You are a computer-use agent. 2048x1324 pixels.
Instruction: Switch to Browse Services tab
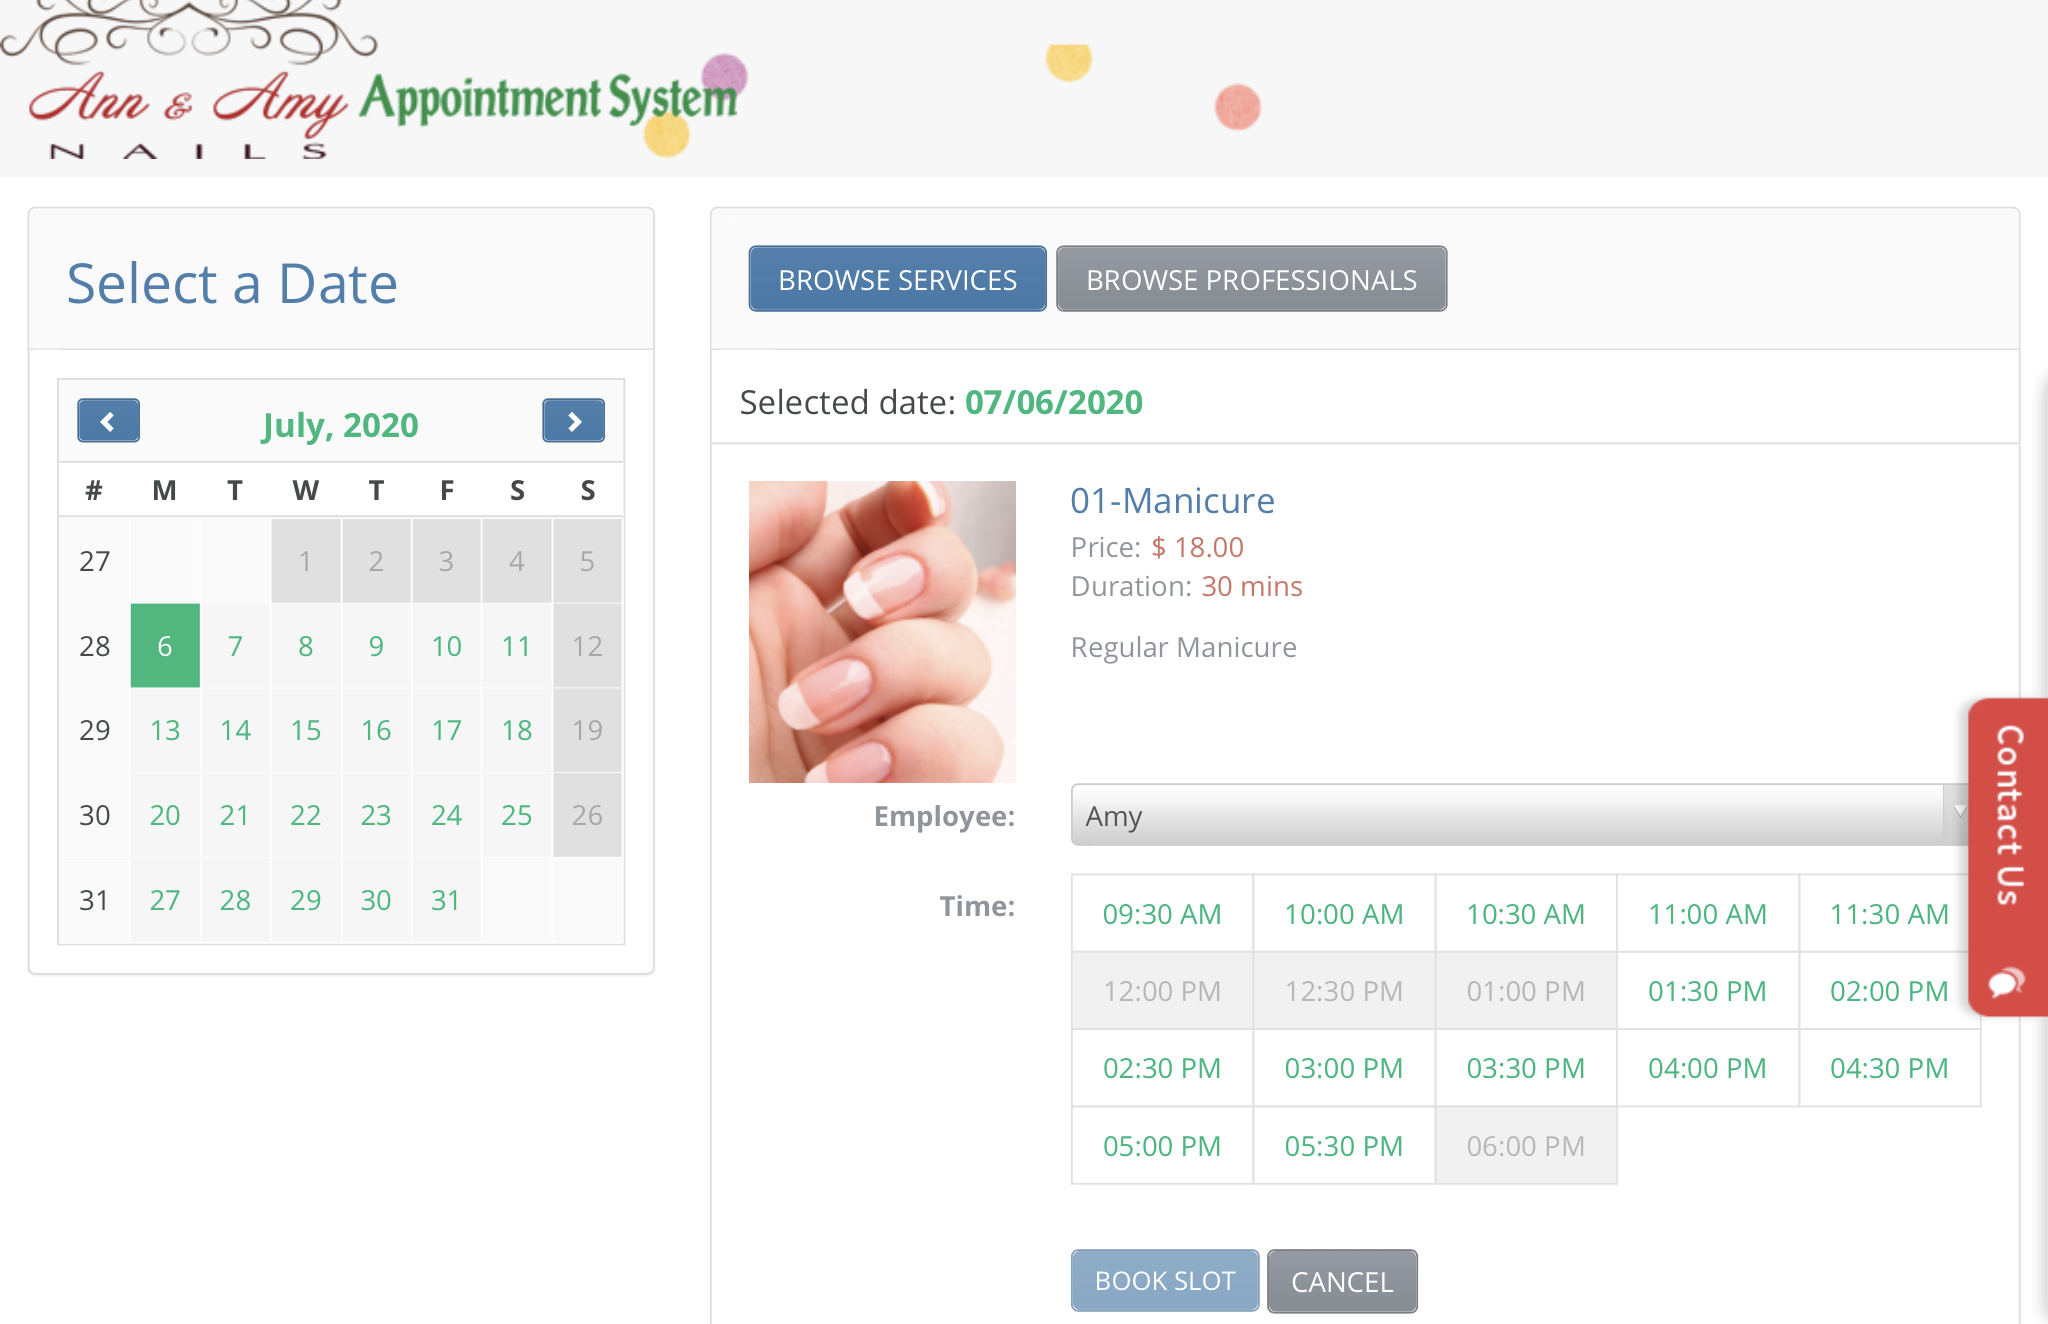tap(897, 280)
